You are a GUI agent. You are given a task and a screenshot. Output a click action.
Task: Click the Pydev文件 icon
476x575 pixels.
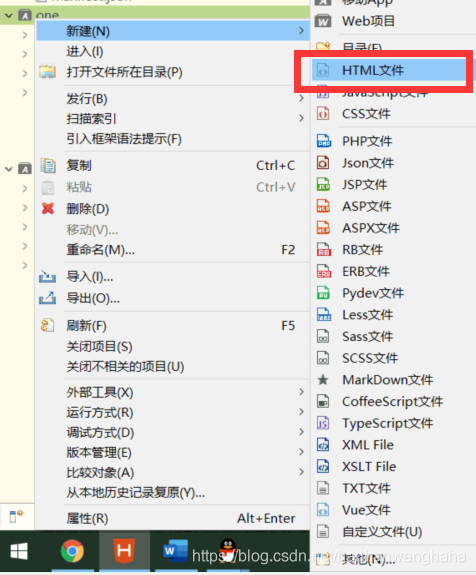[323, 293]
